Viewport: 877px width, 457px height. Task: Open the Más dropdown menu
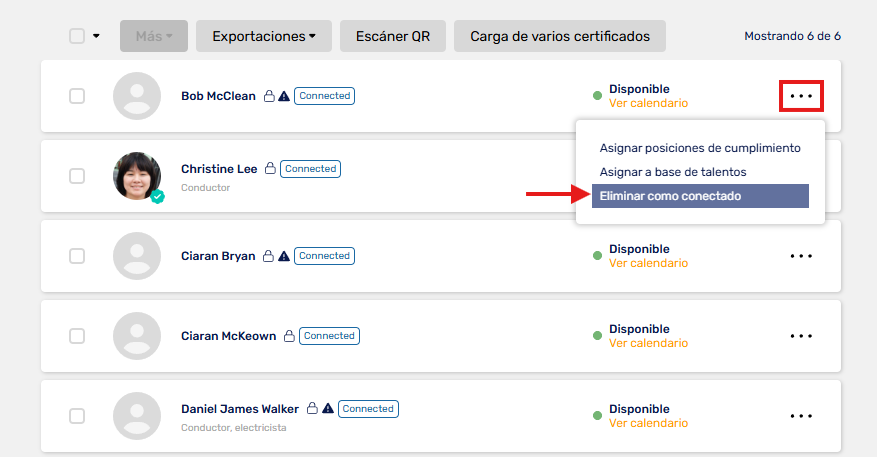[x=154, y=36]
